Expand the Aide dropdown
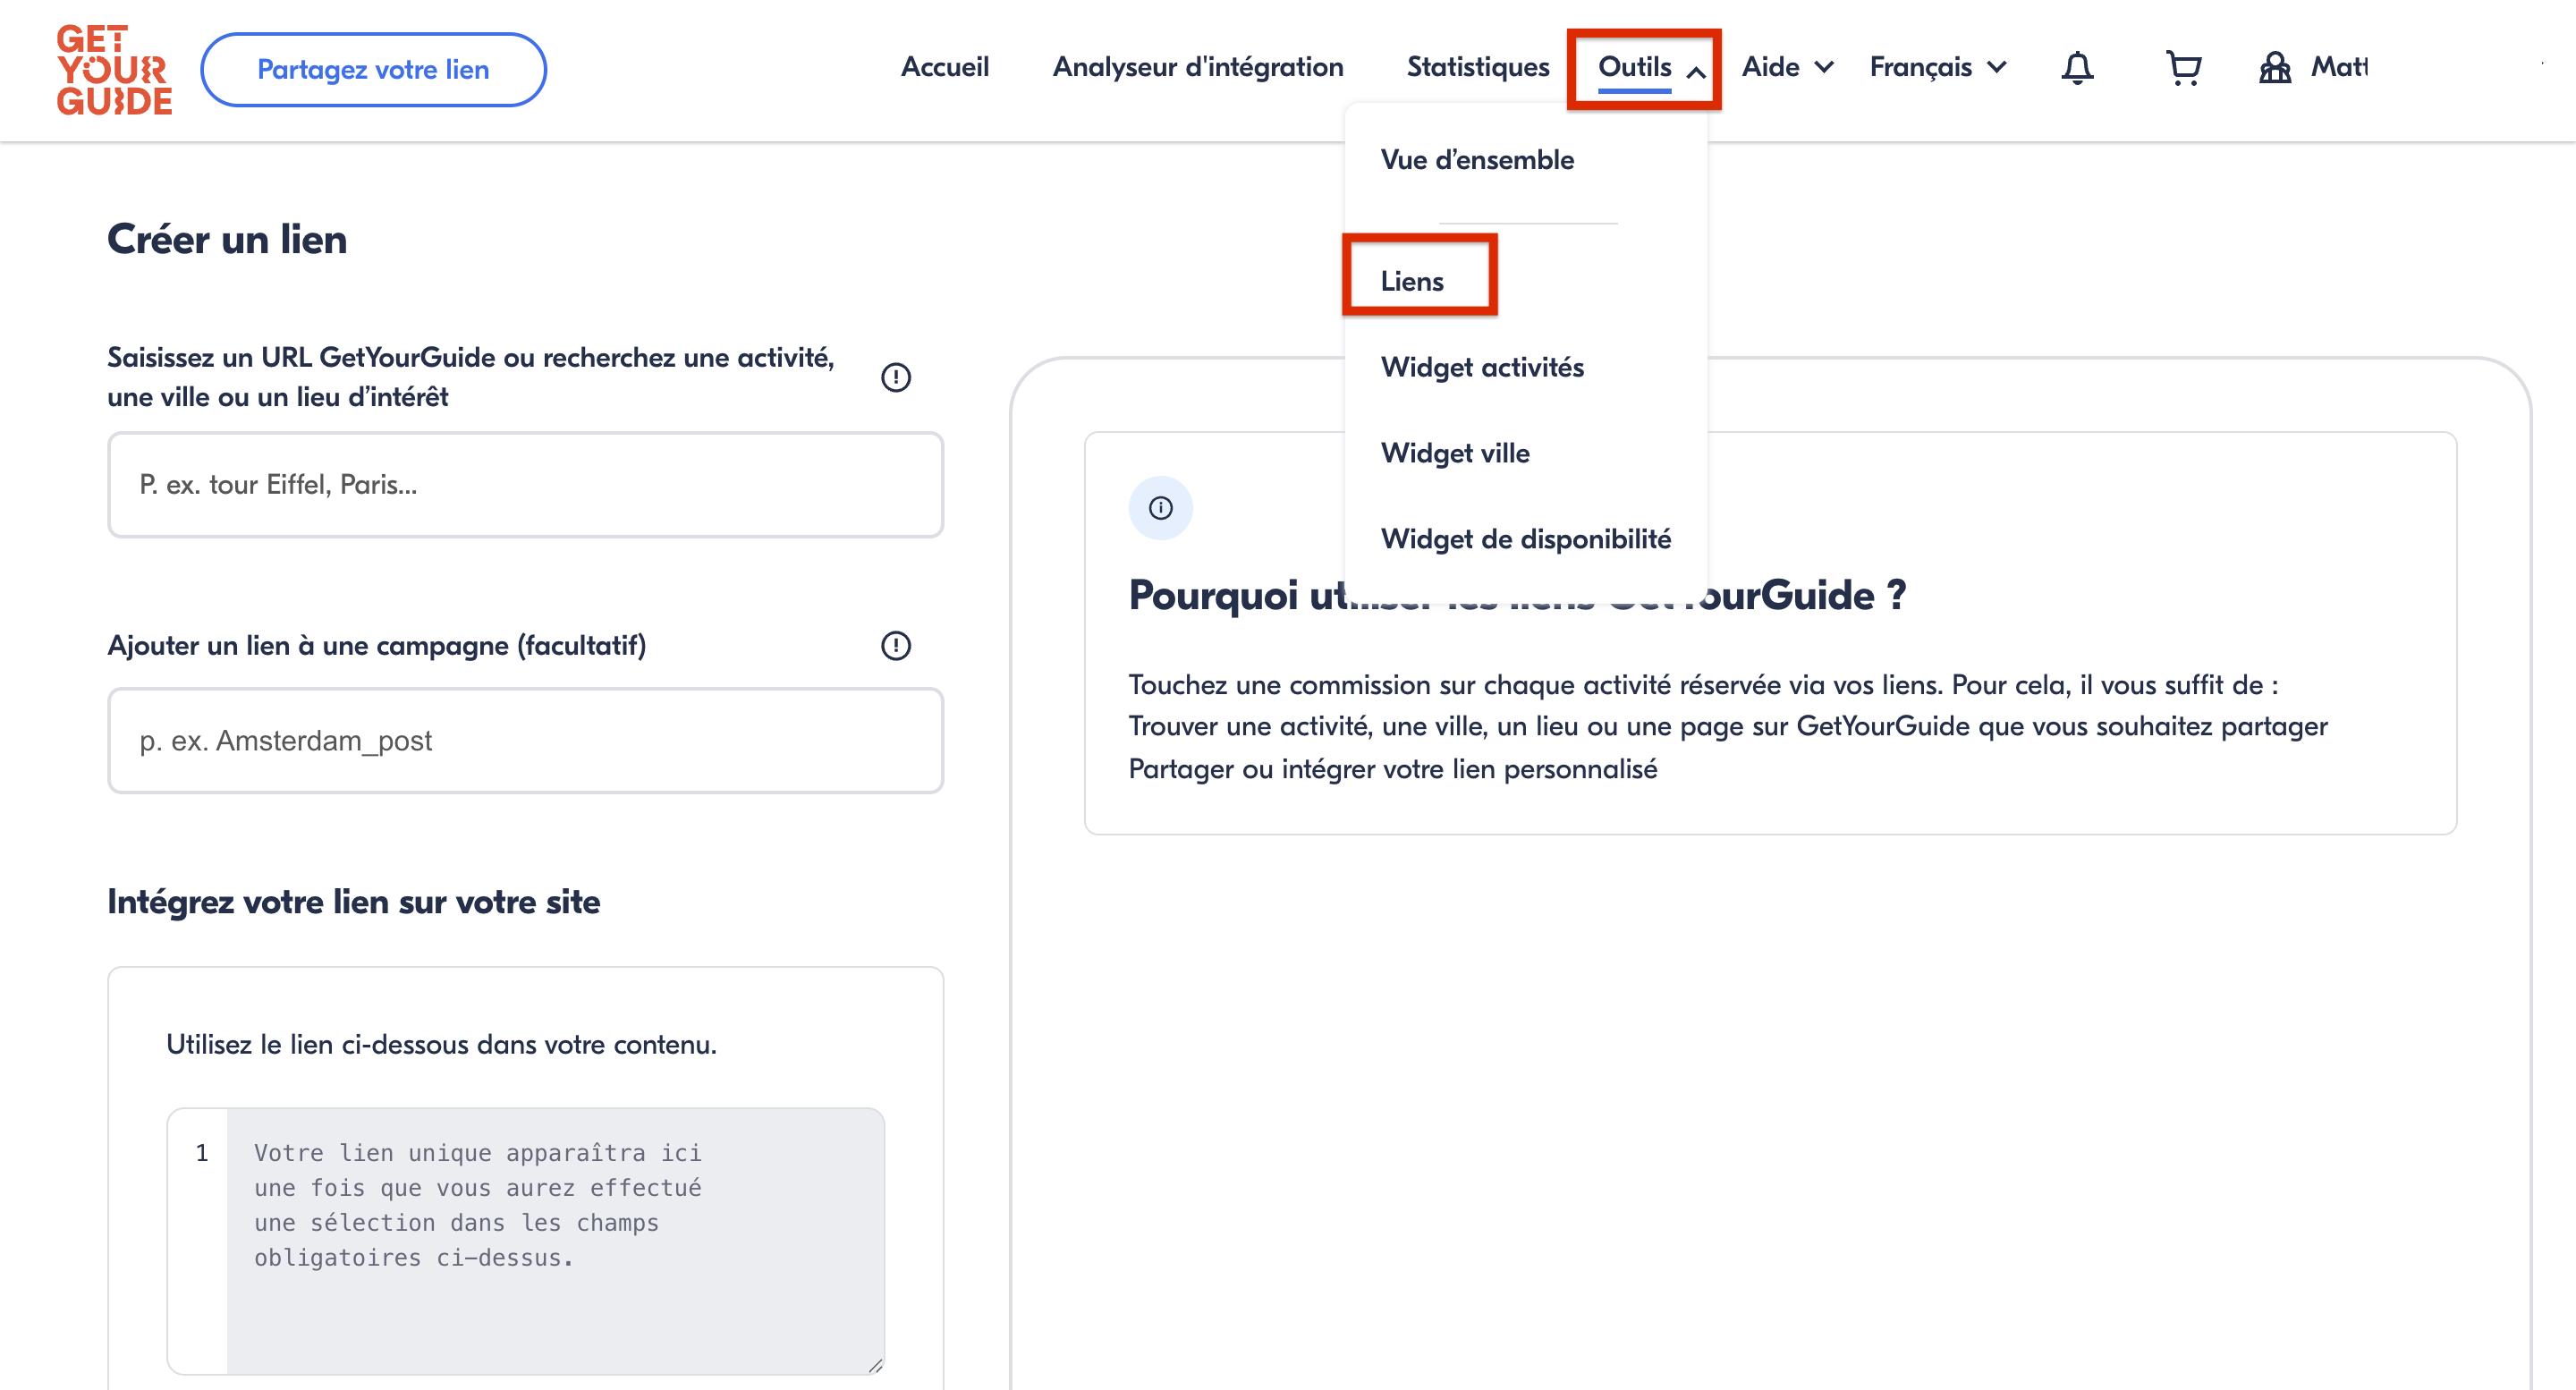 pos(1787,68)
